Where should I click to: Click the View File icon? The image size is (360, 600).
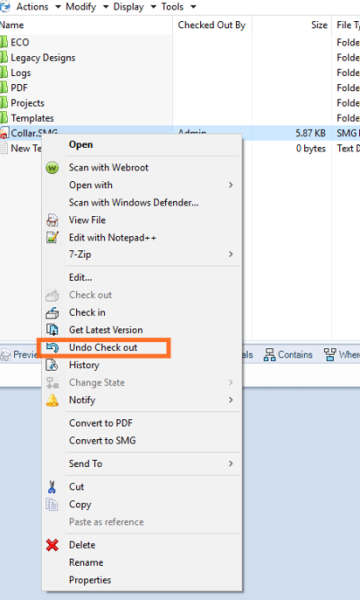click(52, 220)
